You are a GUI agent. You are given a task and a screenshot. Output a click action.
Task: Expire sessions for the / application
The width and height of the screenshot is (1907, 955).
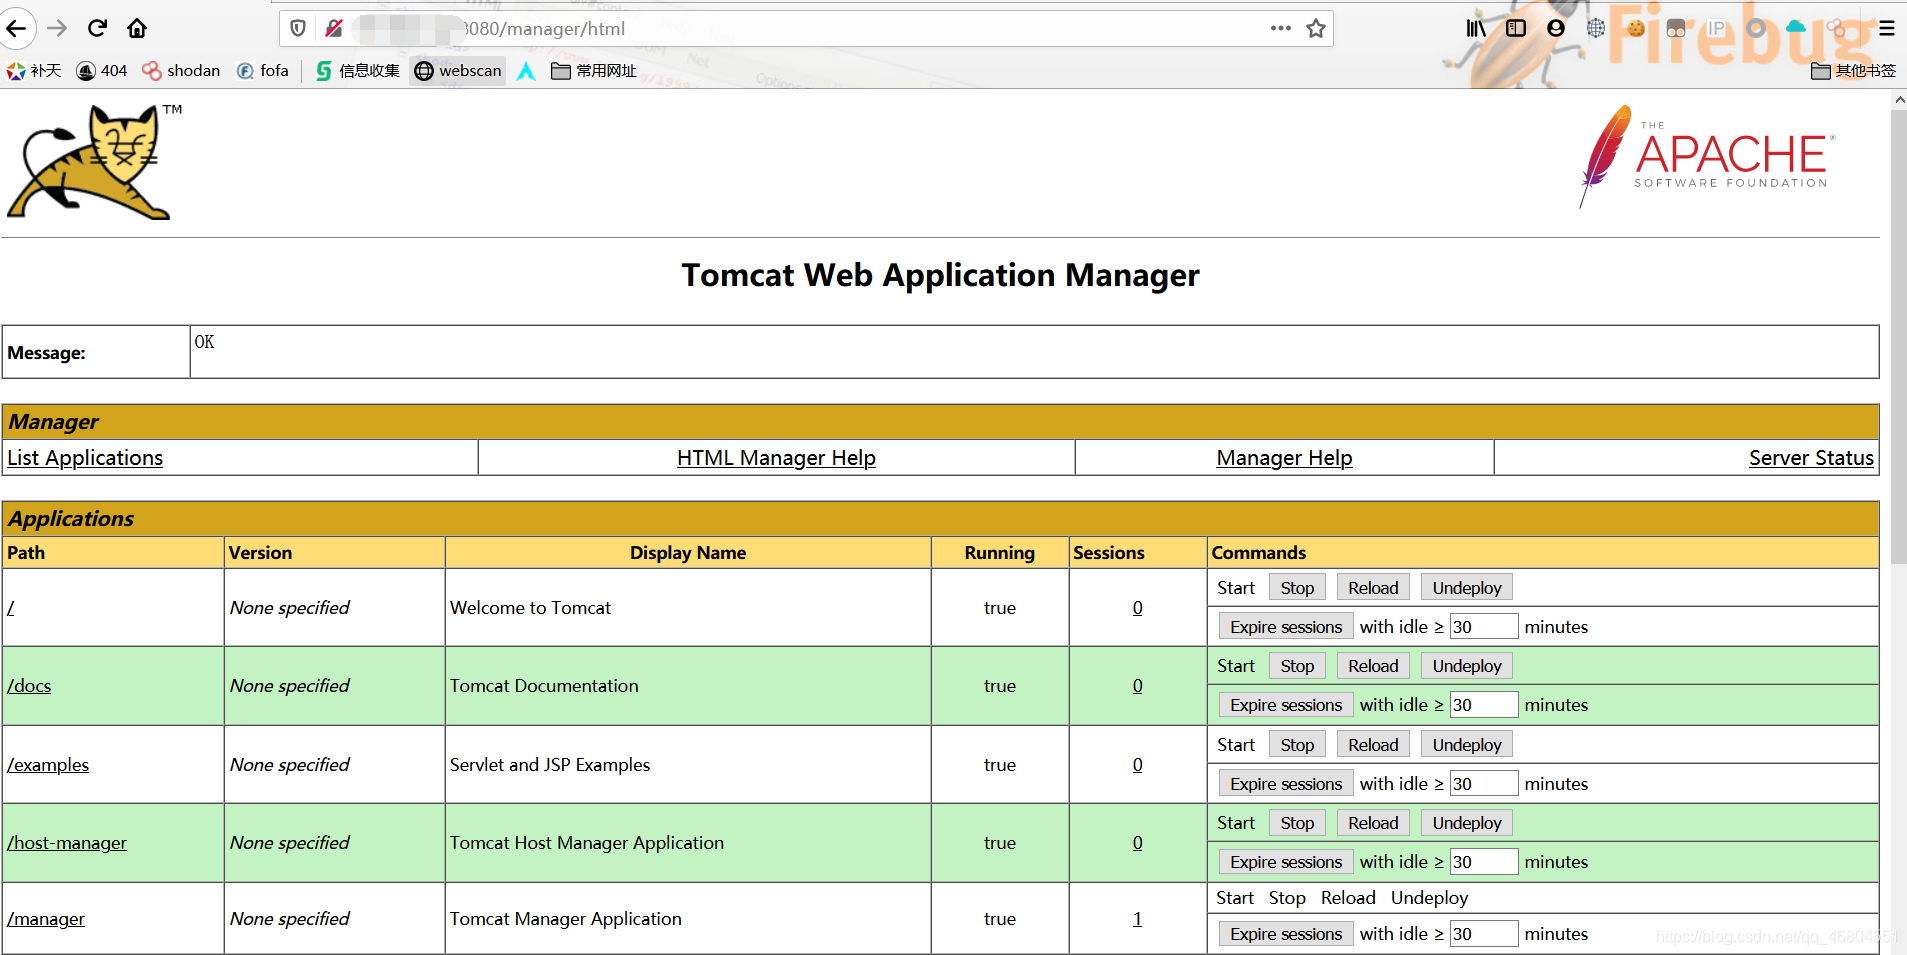pyautogui.click(x=1286, y=627)
